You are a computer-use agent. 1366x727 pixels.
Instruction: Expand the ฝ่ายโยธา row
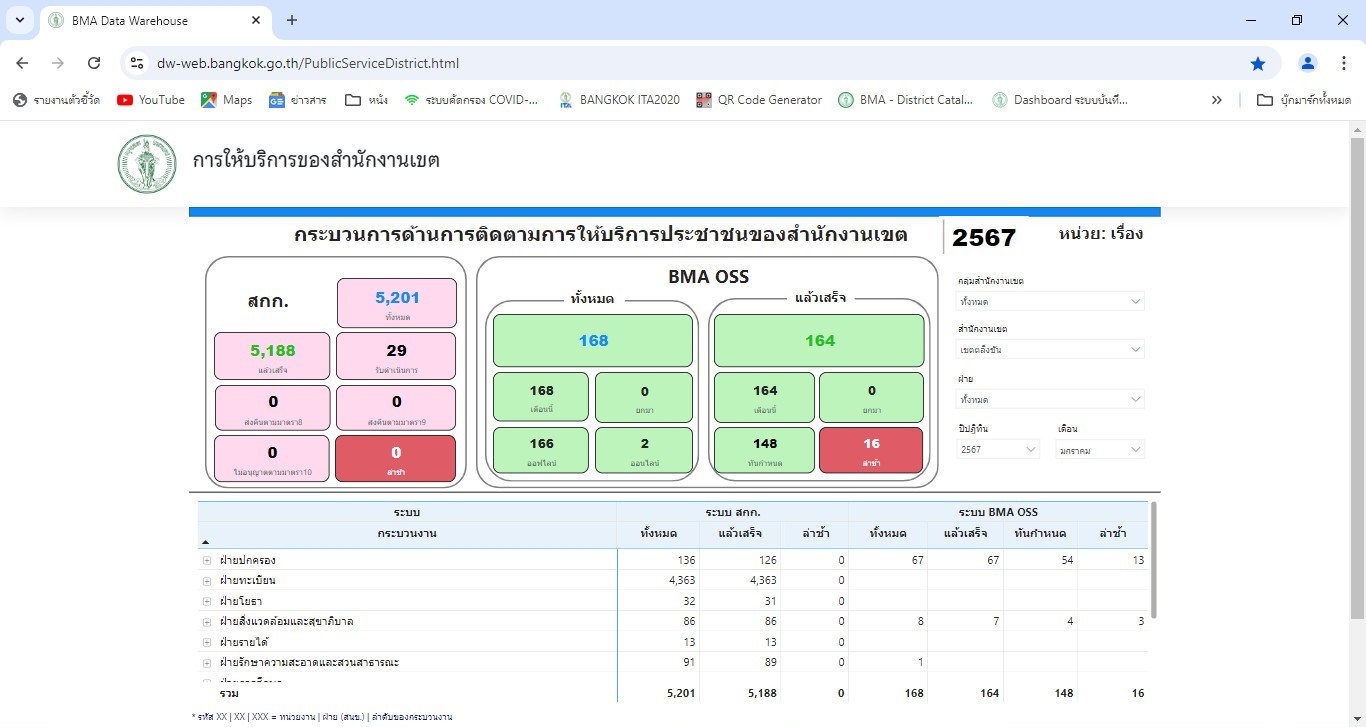(x=207, y=601)
